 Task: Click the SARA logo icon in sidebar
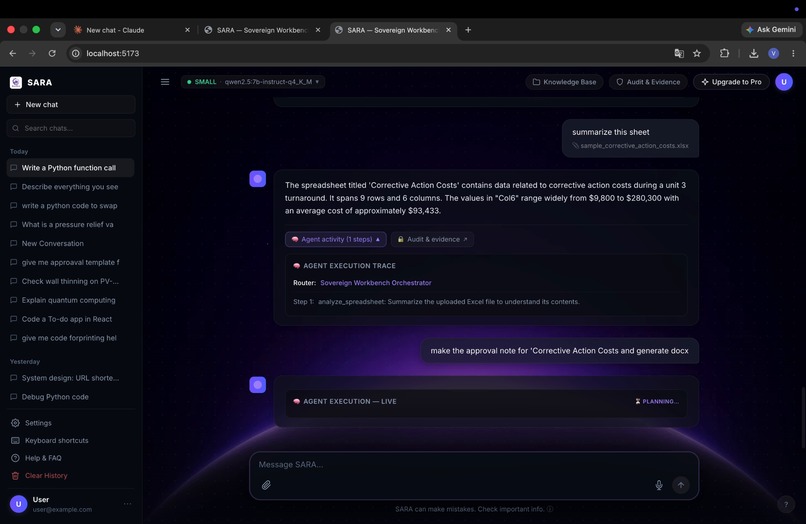pos(16,82)
